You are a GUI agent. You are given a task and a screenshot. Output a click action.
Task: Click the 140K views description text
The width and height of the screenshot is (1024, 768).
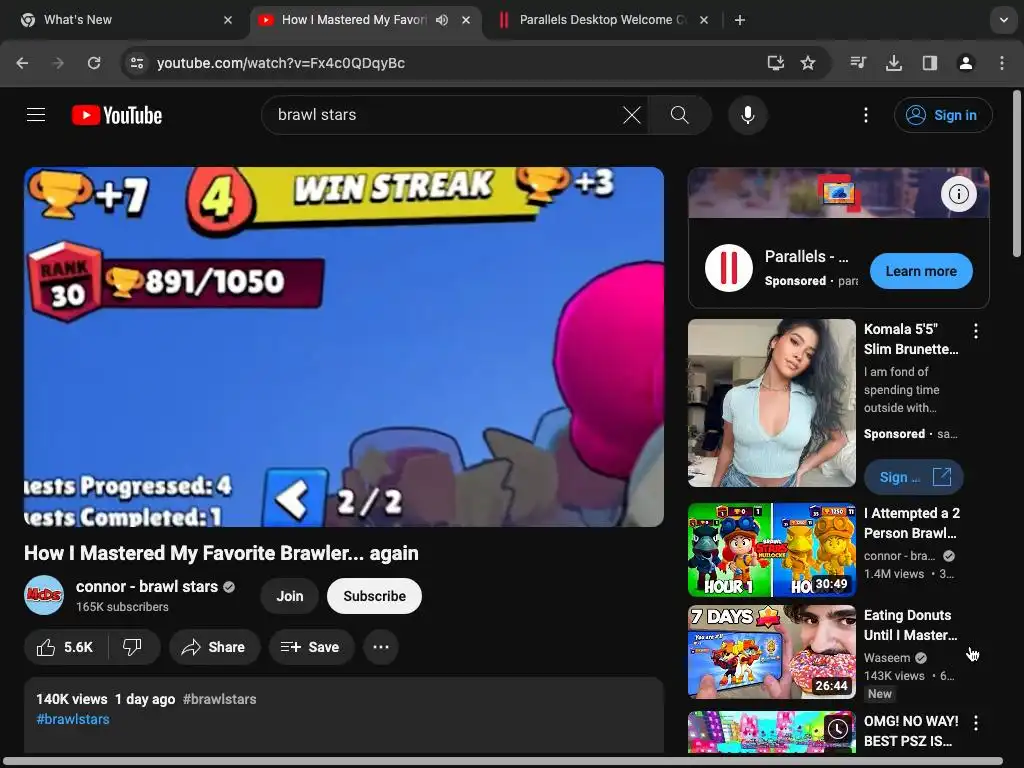[72, 699]
